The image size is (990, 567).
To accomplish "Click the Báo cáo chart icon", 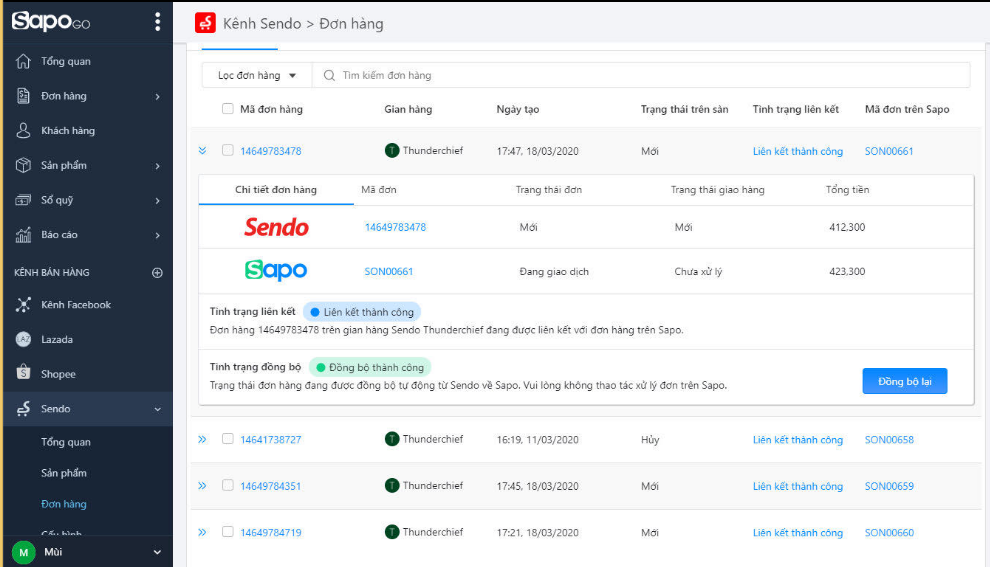I will (24, 235).
